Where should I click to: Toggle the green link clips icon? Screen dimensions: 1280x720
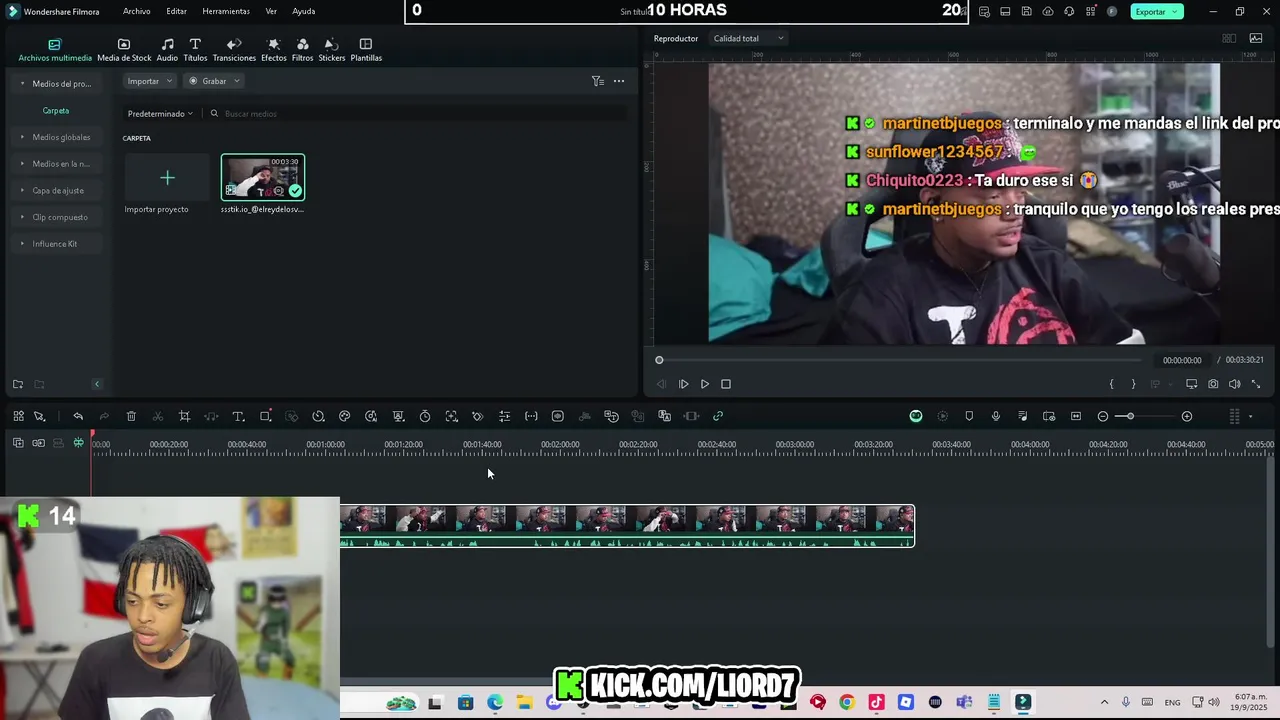tap(718, 416)
